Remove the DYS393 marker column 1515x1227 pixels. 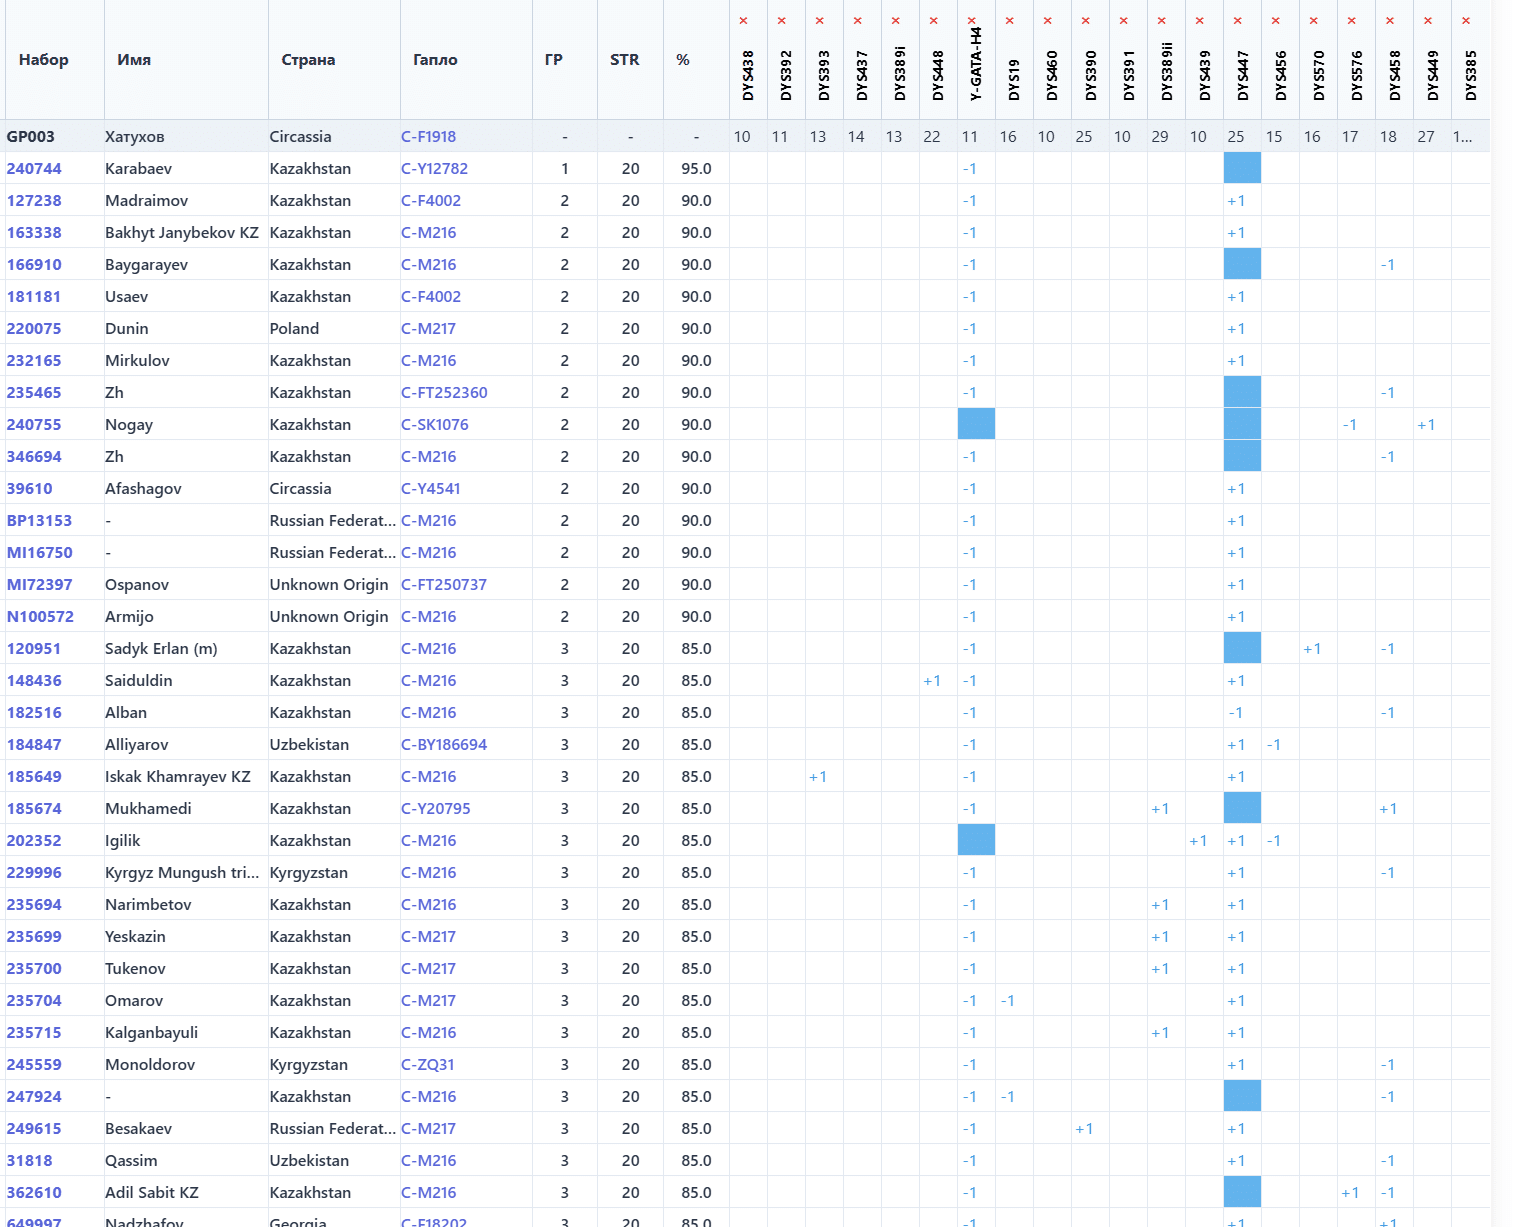coord(819,21)
